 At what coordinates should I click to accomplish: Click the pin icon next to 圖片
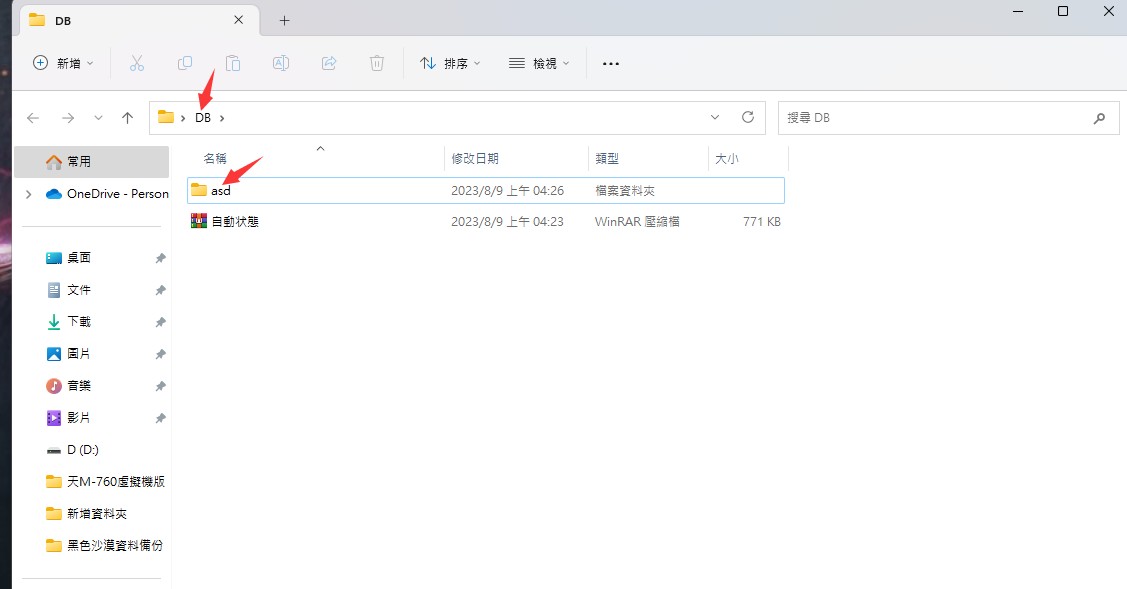tap(160, 355)
